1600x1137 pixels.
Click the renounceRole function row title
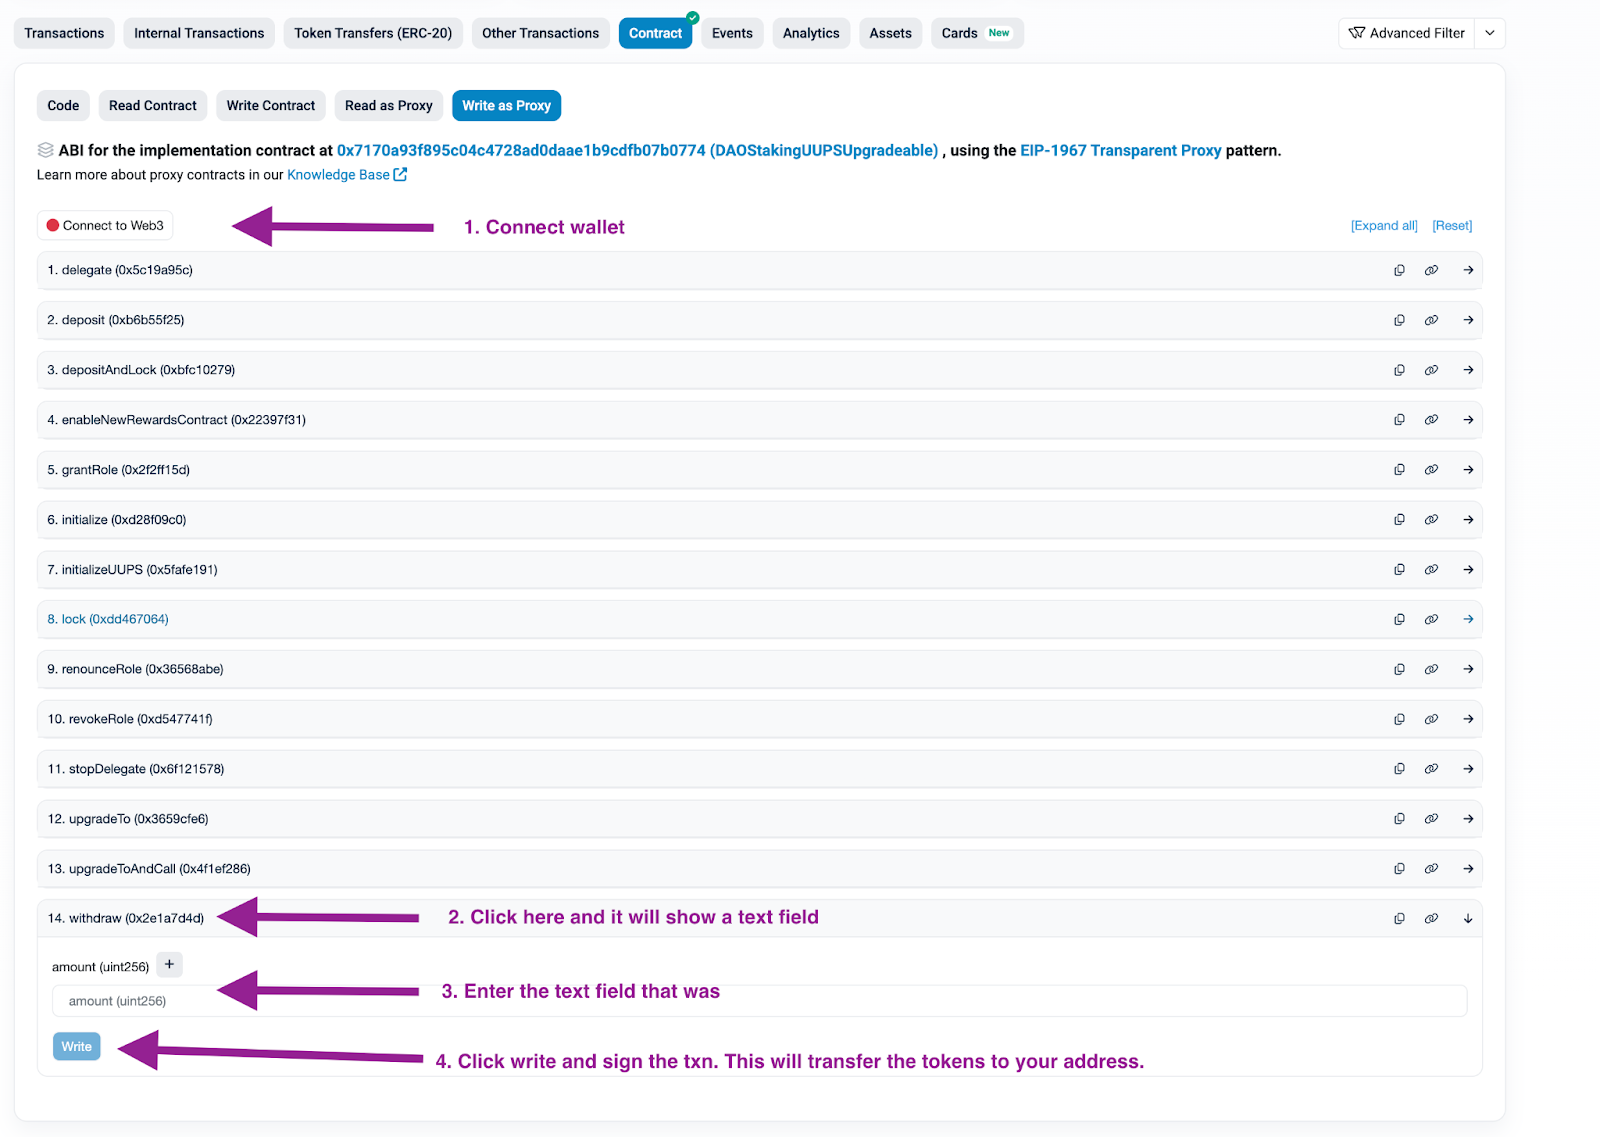[x=135, y=669]
